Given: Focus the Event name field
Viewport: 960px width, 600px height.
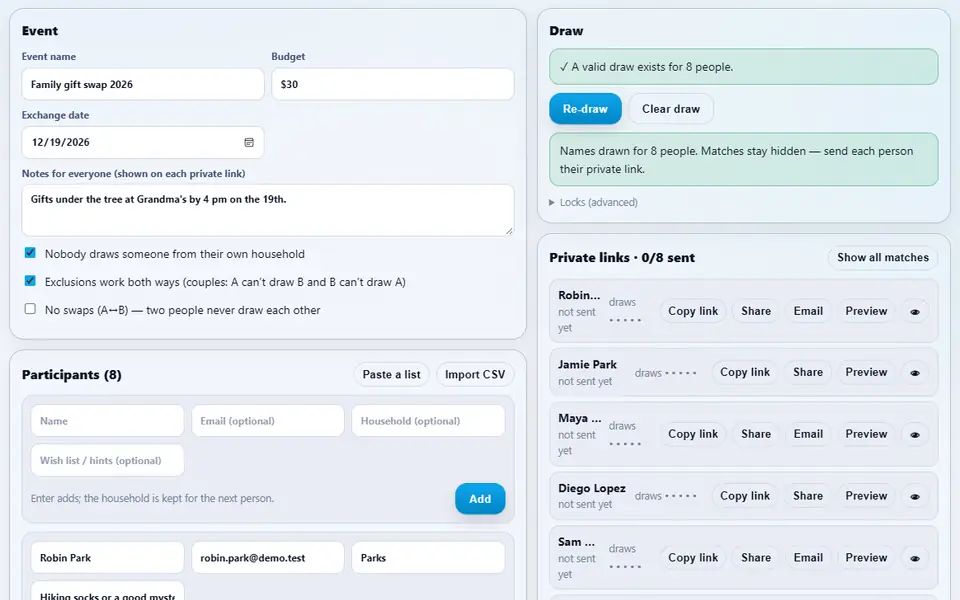Looking at the screenshot, I should [143, 84].
